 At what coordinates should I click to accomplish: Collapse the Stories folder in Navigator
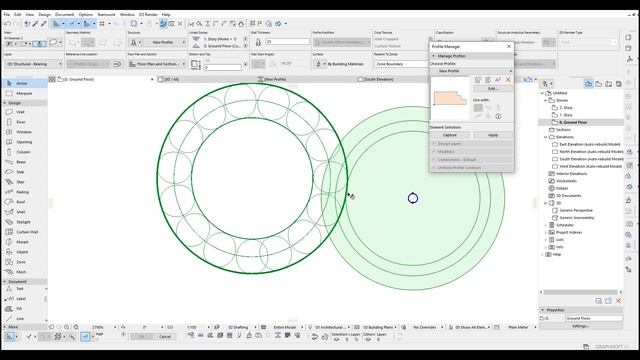[546, 100]
